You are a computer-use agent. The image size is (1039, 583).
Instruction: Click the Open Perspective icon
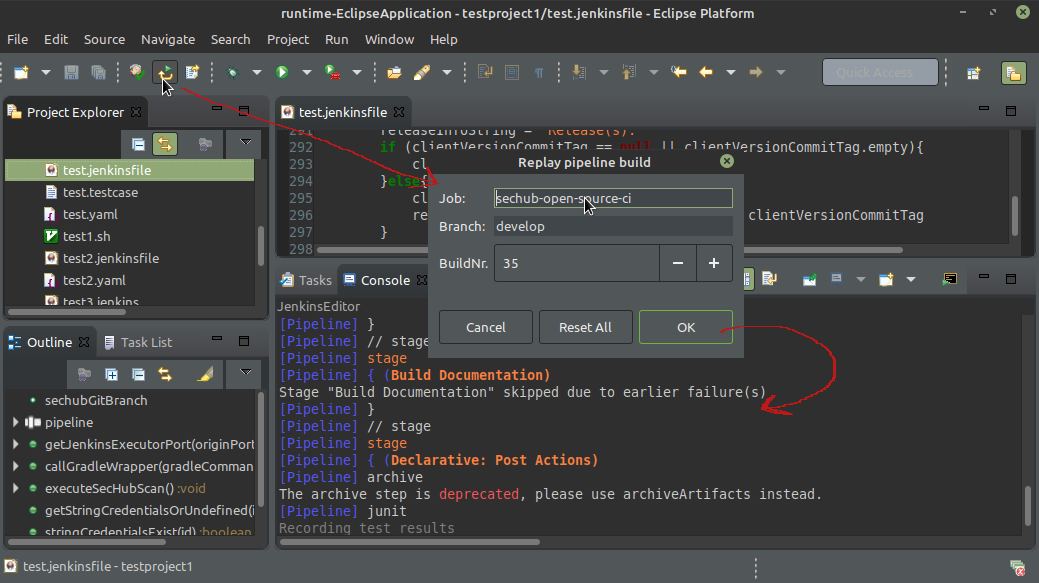pos(973,73)
